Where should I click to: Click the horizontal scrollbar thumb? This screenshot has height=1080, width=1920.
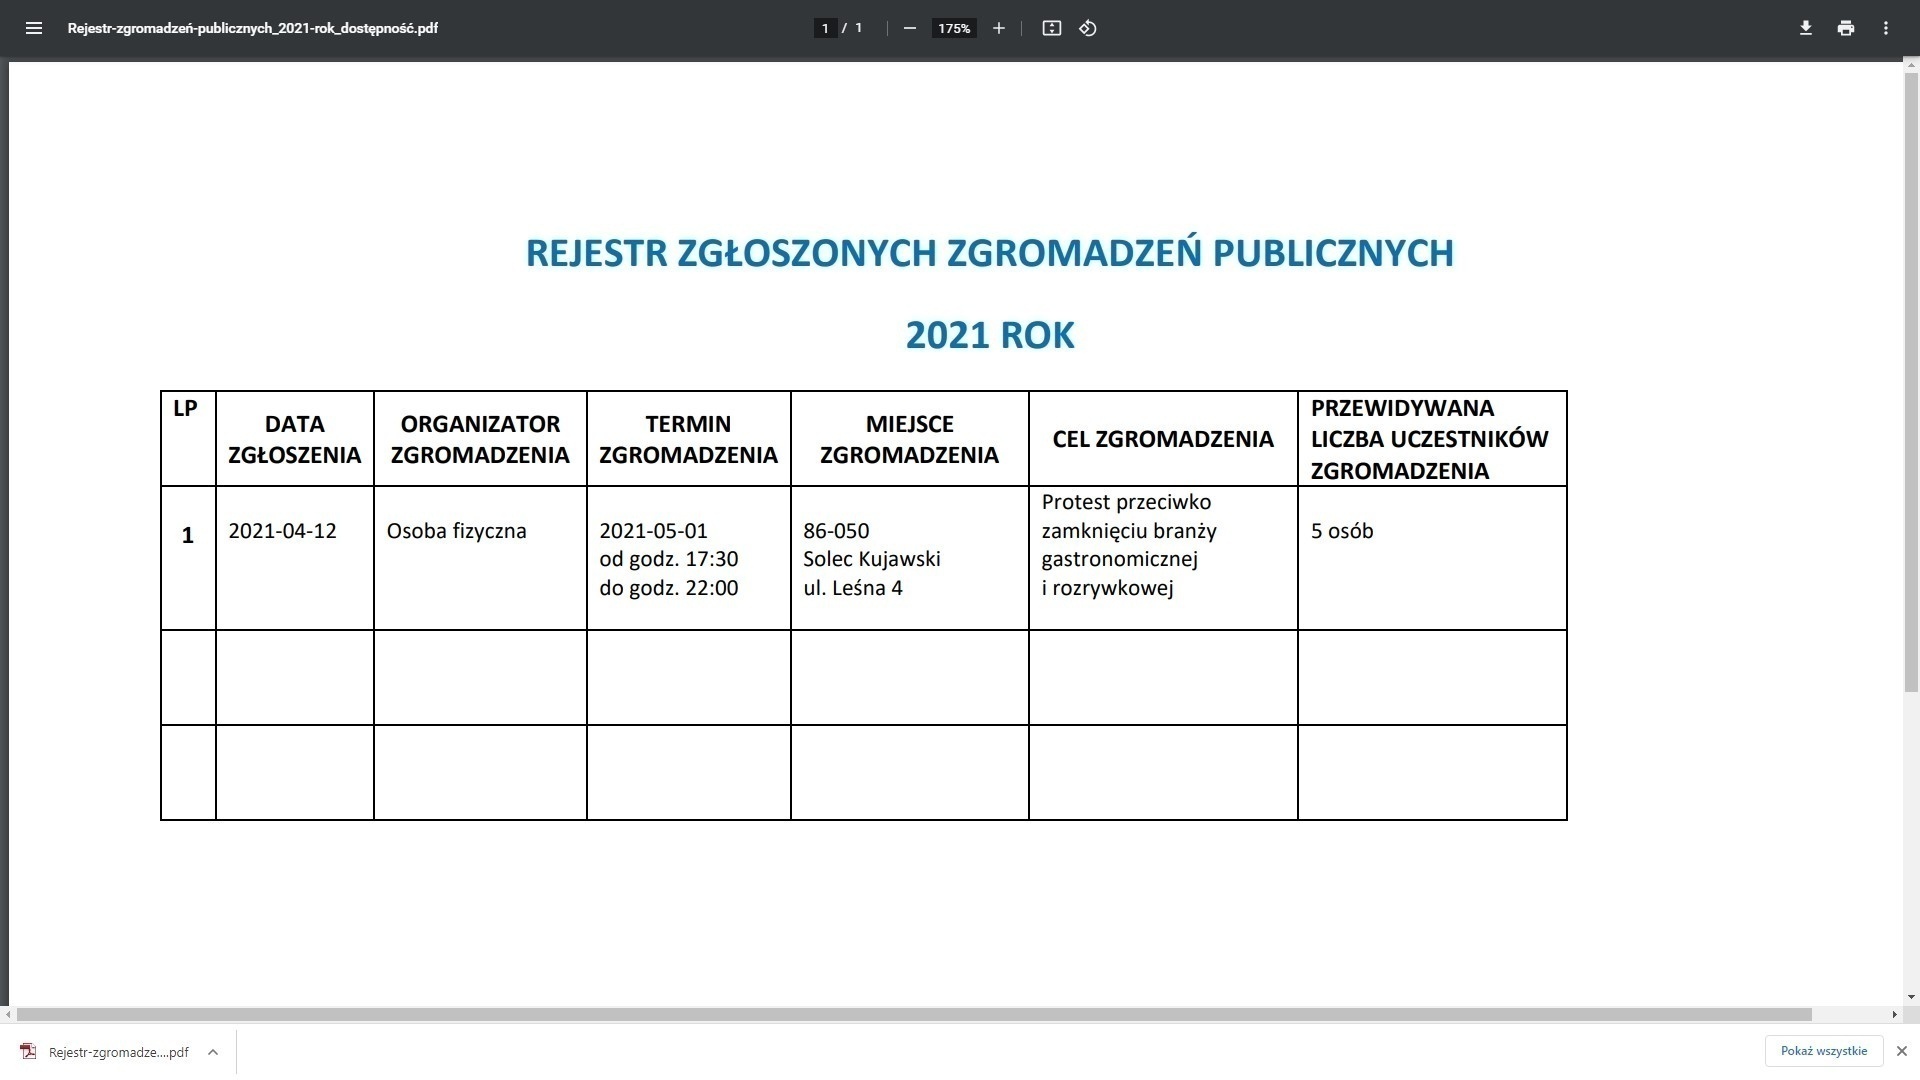(914, 1014)
